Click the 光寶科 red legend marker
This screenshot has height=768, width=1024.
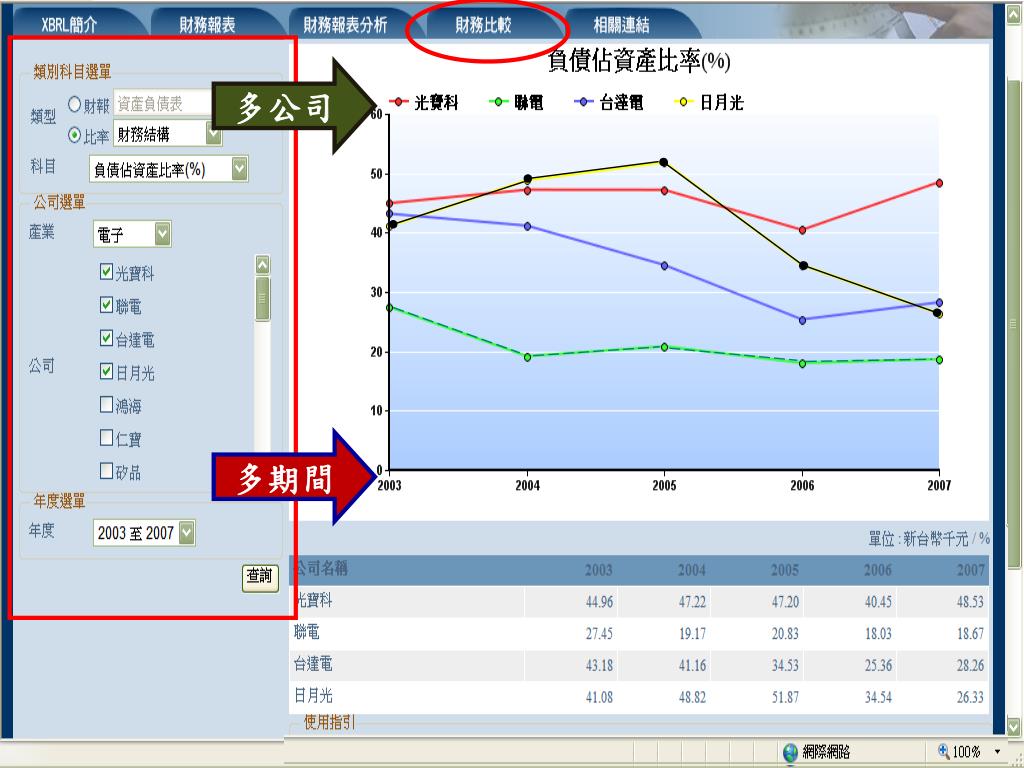click(398, 102)
